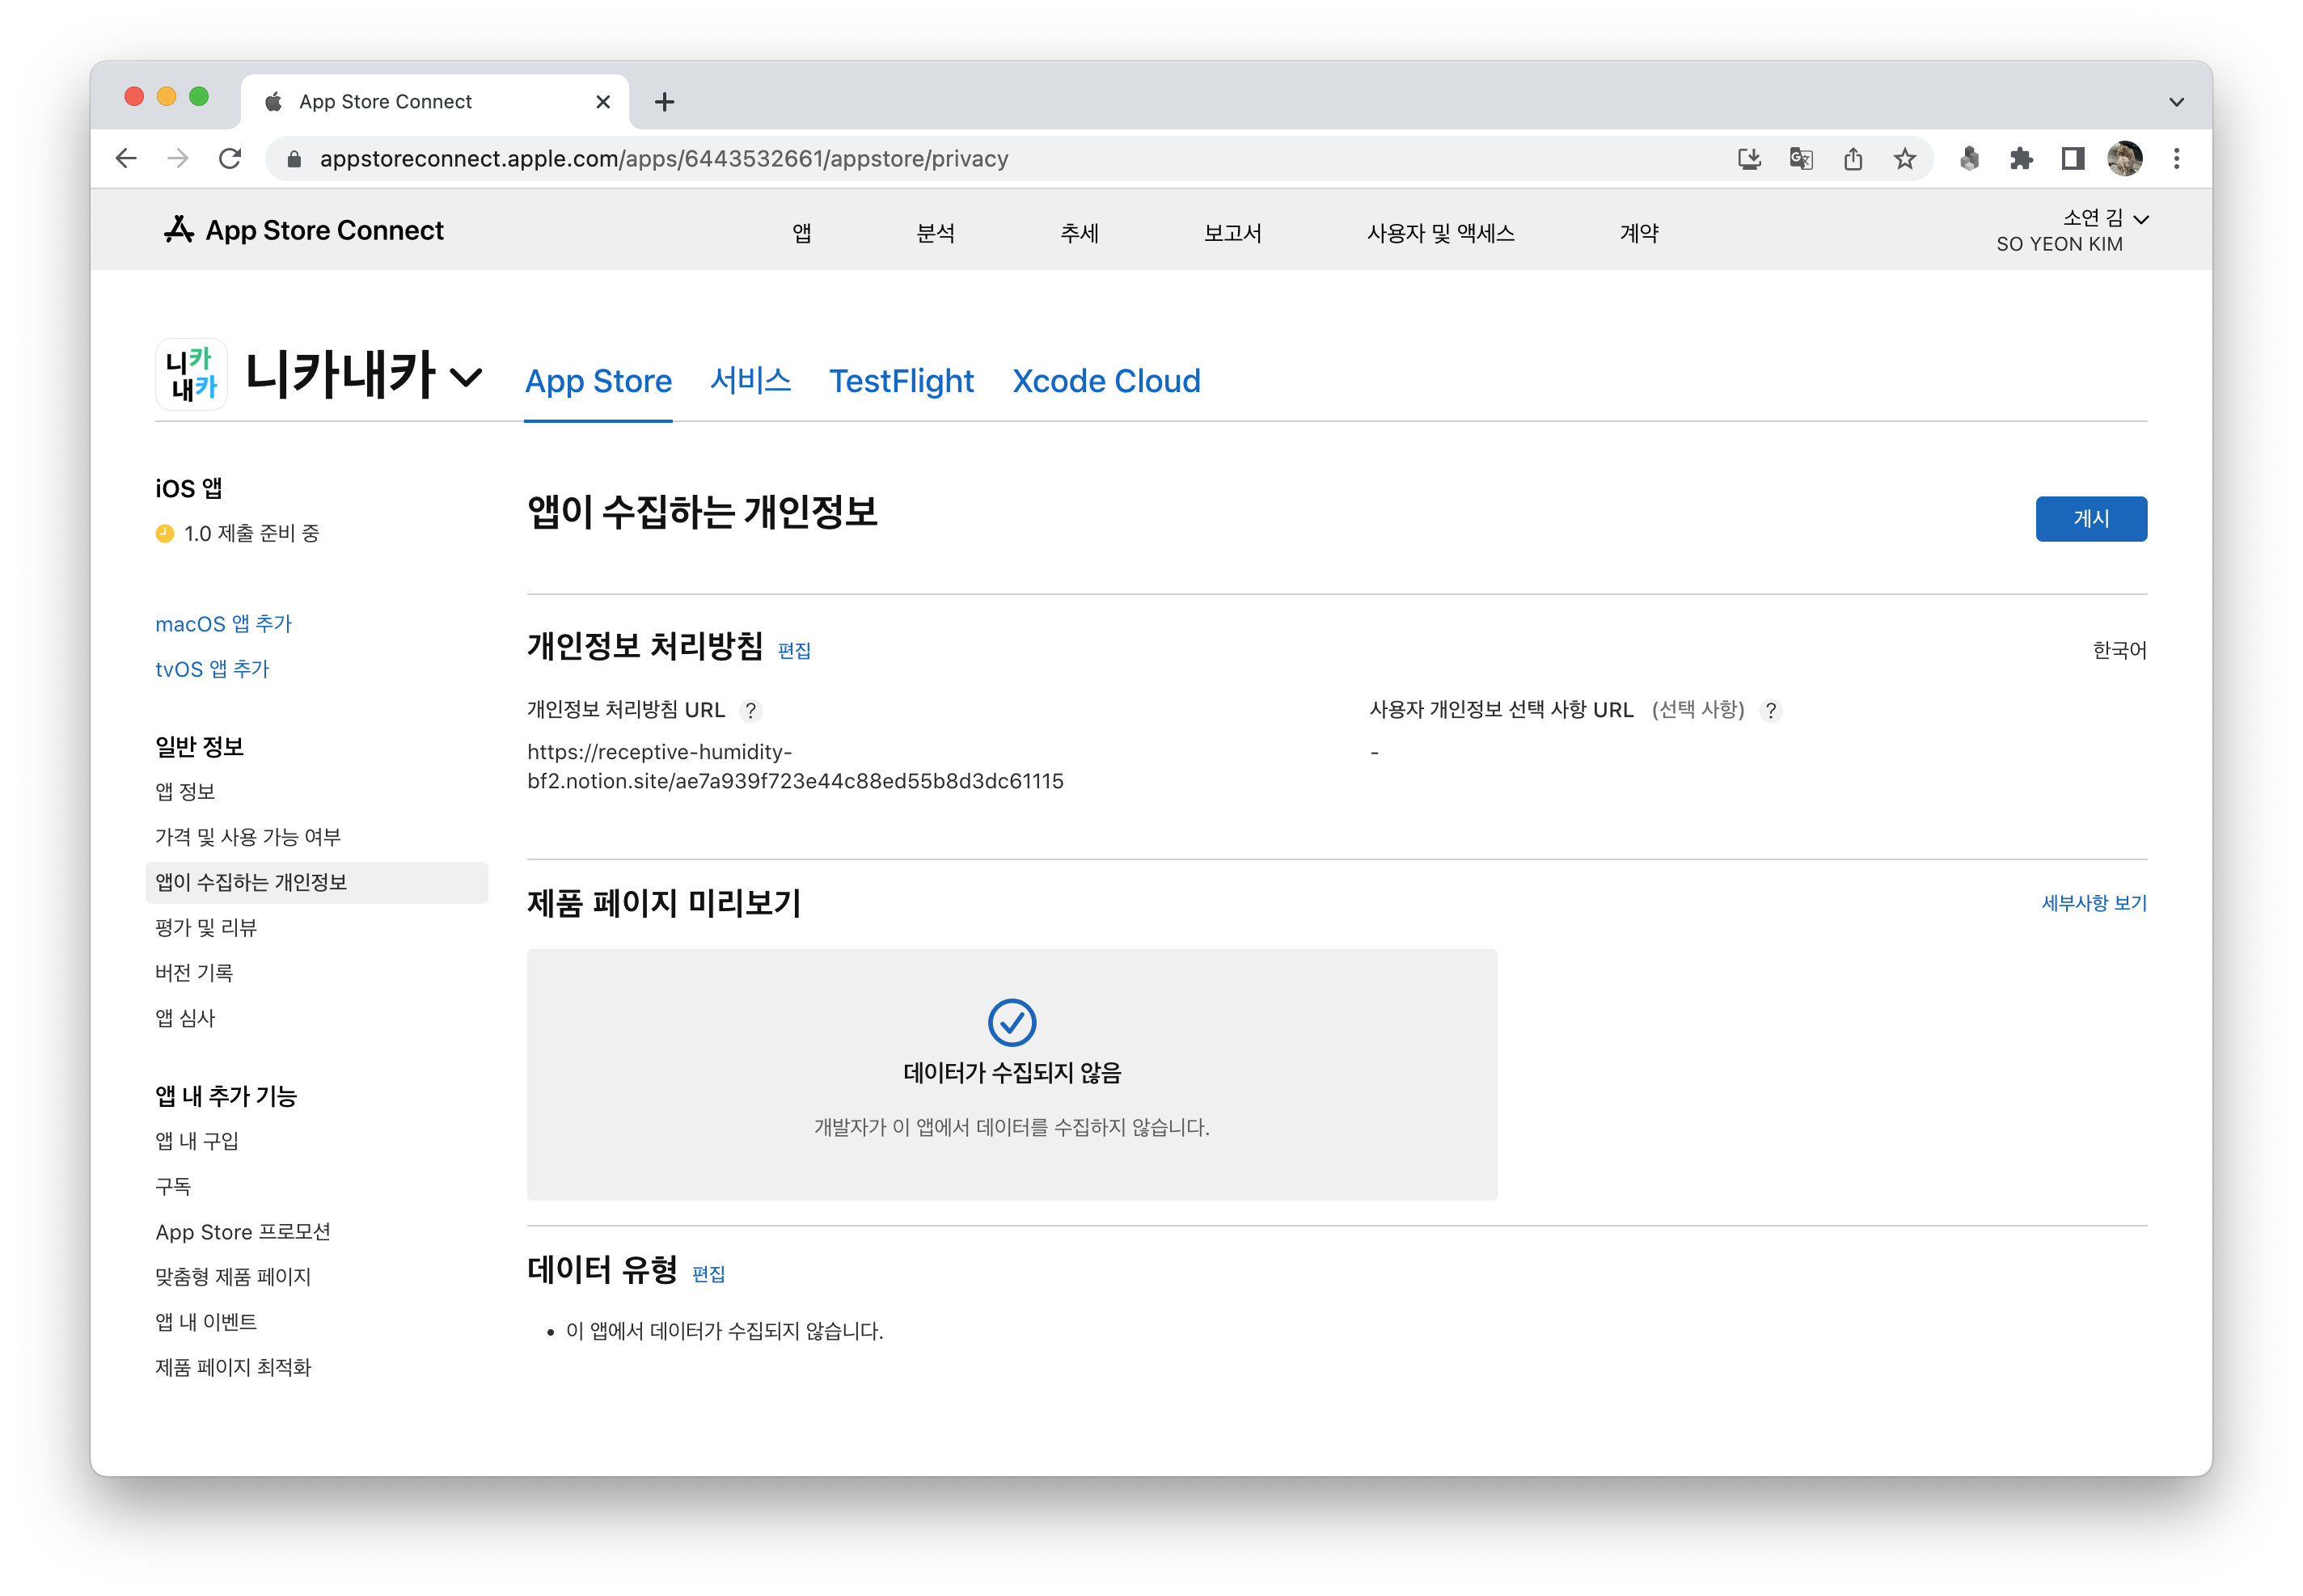Click the 데이터가 수집되지 않음 preview card text
This screenshot has height=1596, width=2303.
(1012, 1073)
